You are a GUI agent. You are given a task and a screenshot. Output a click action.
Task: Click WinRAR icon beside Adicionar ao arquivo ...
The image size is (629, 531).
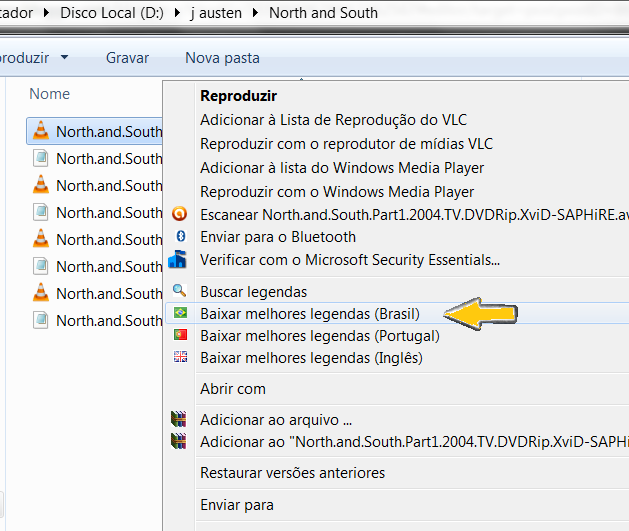[179, 419]
